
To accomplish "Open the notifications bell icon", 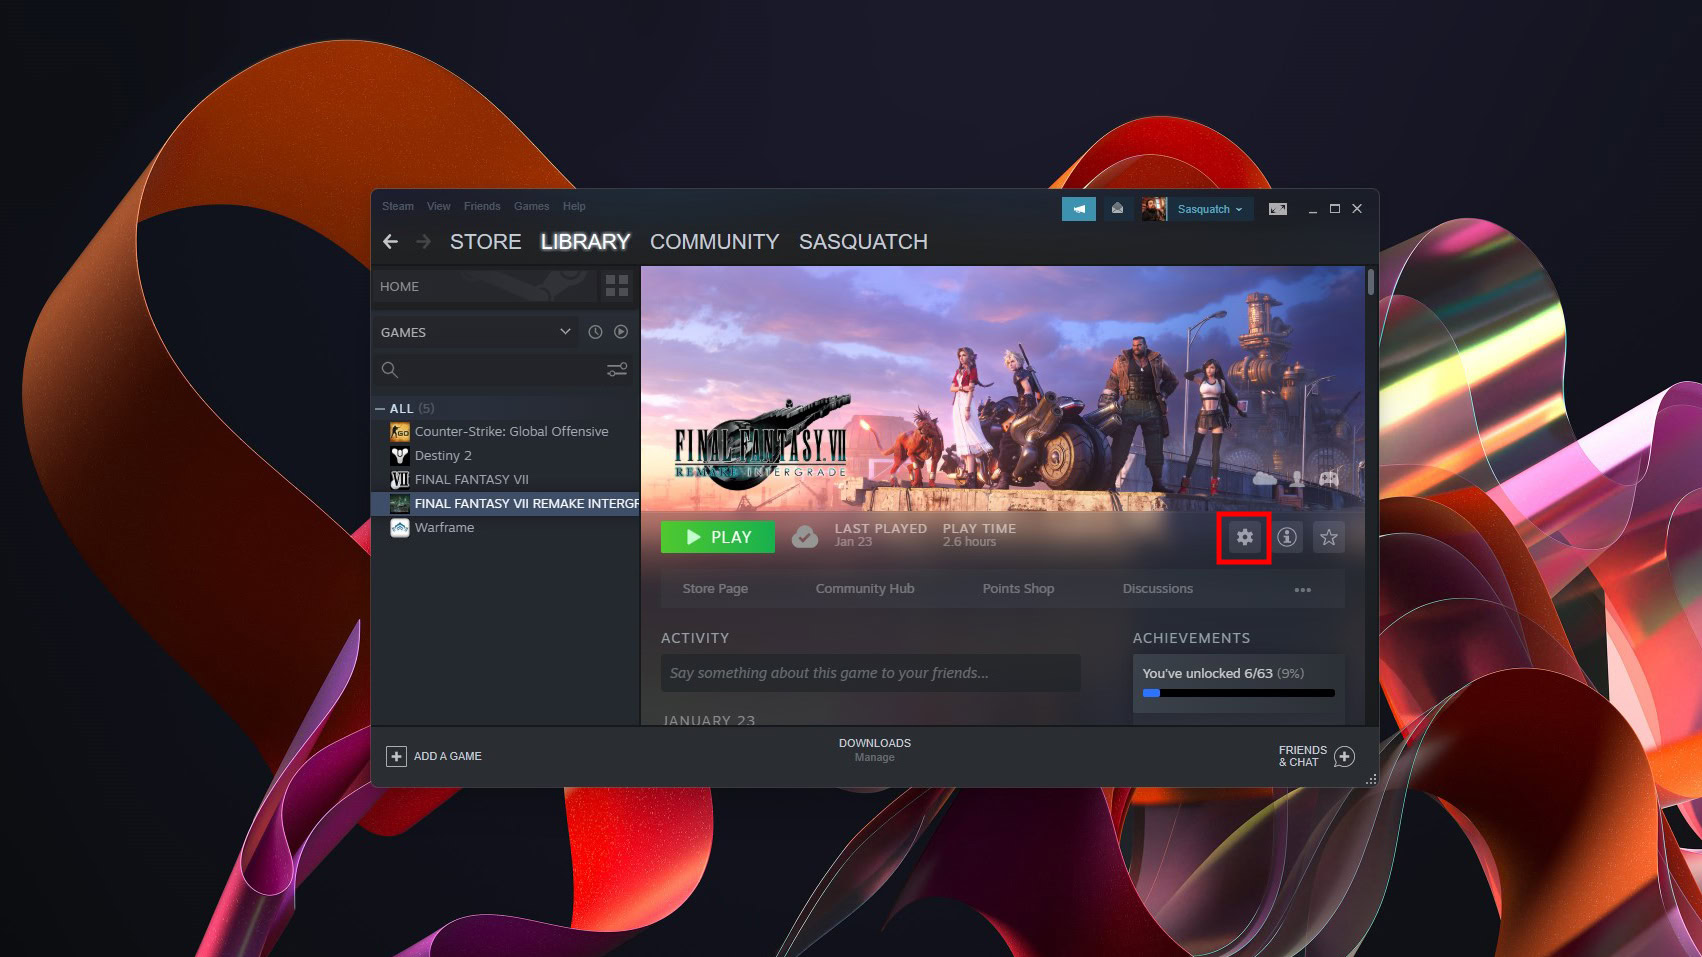I will pos(1118,209).
